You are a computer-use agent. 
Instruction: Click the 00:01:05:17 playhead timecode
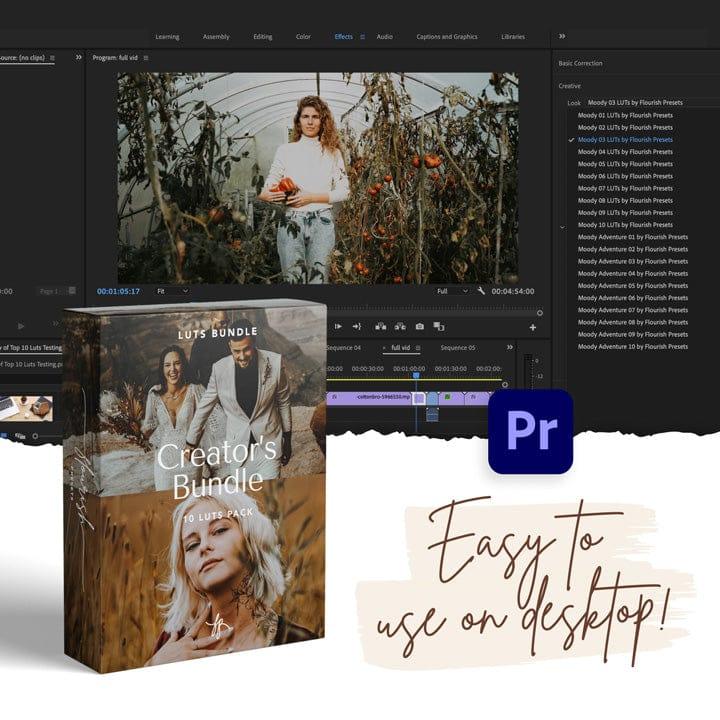pyautogui.click(x=118, y=291)
